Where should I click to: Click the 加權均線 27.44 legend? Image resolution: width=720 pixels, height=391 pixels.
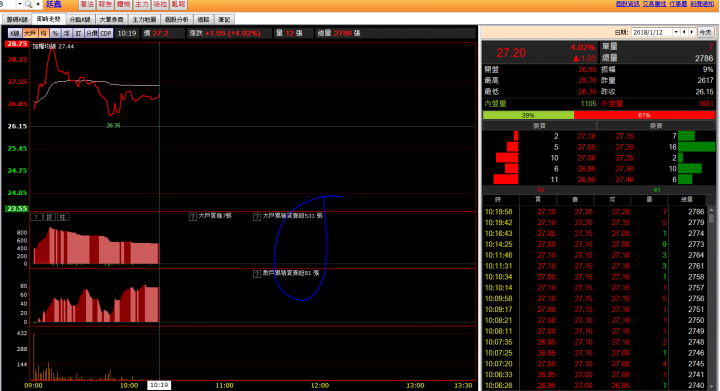pos(53,46)
